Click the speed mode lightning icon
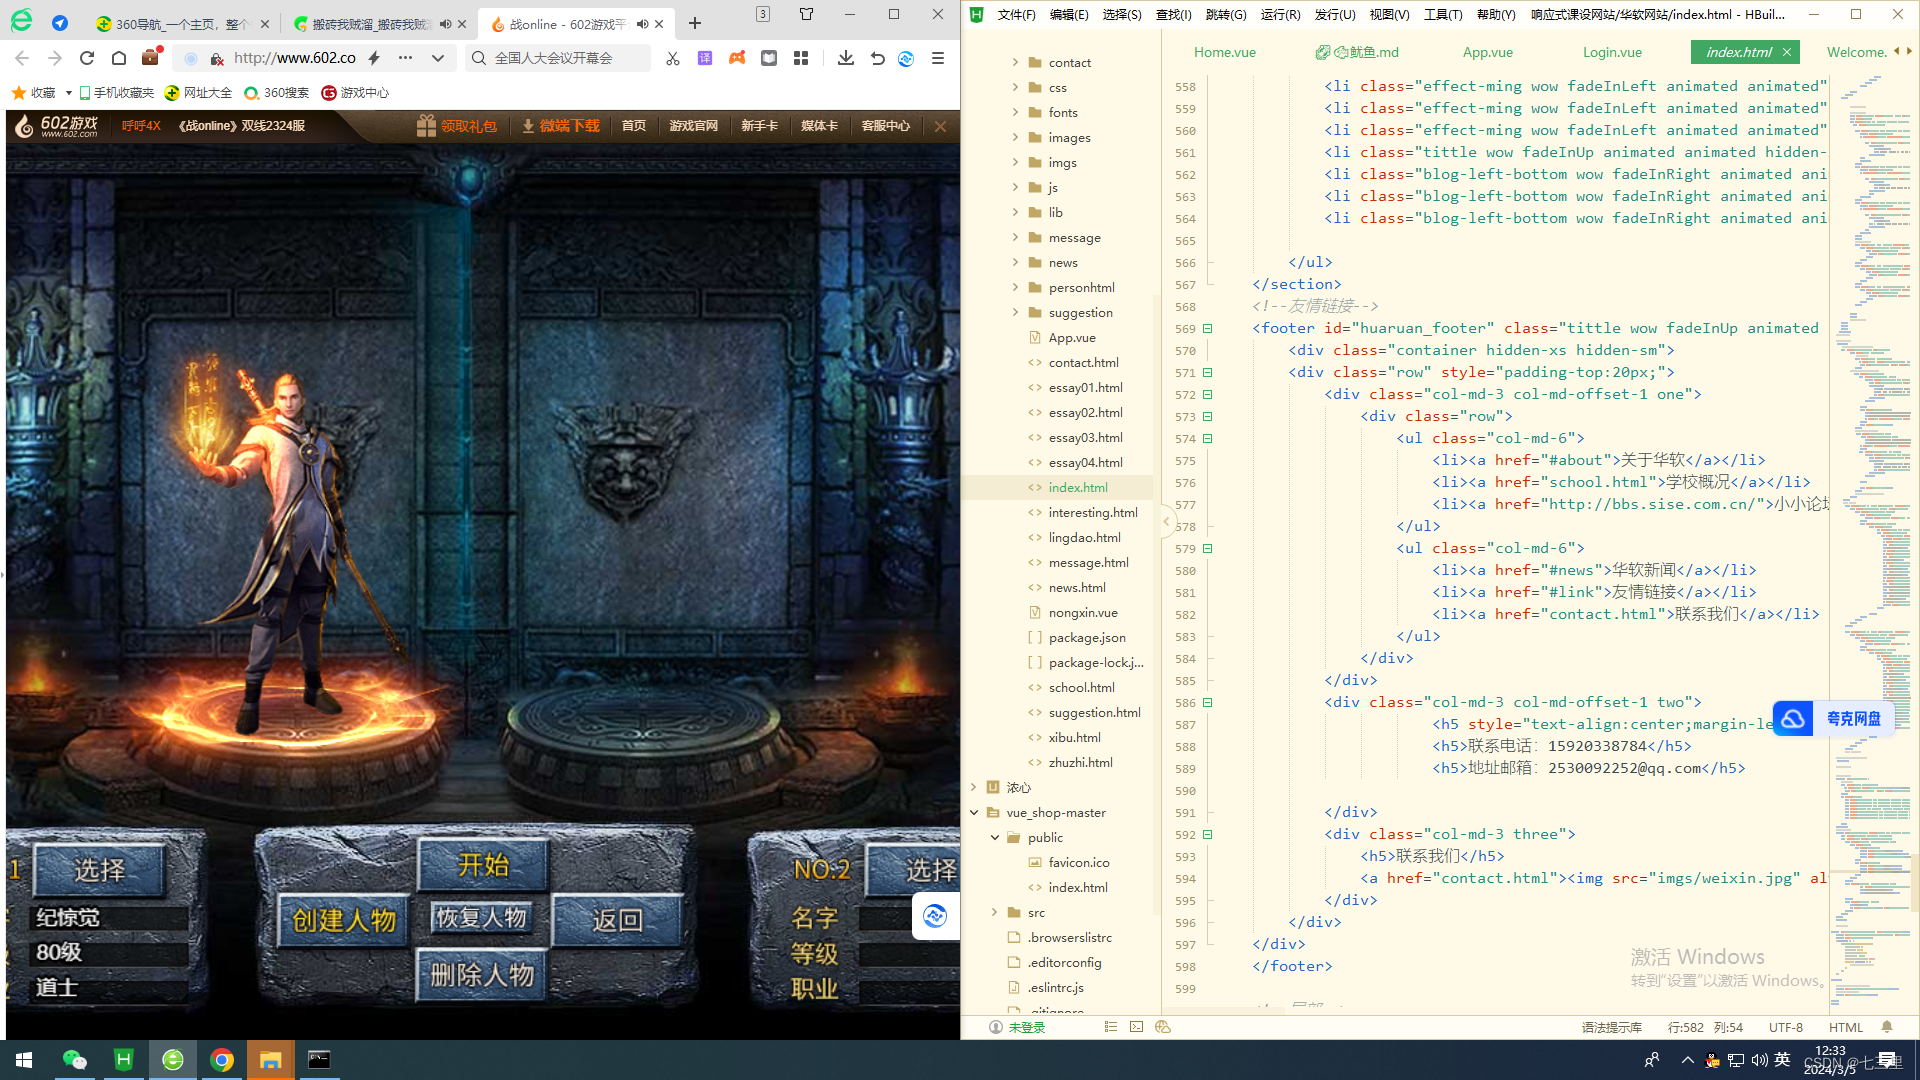Viewport: 1920px width, 1080px height. click(x=374, y=58)
